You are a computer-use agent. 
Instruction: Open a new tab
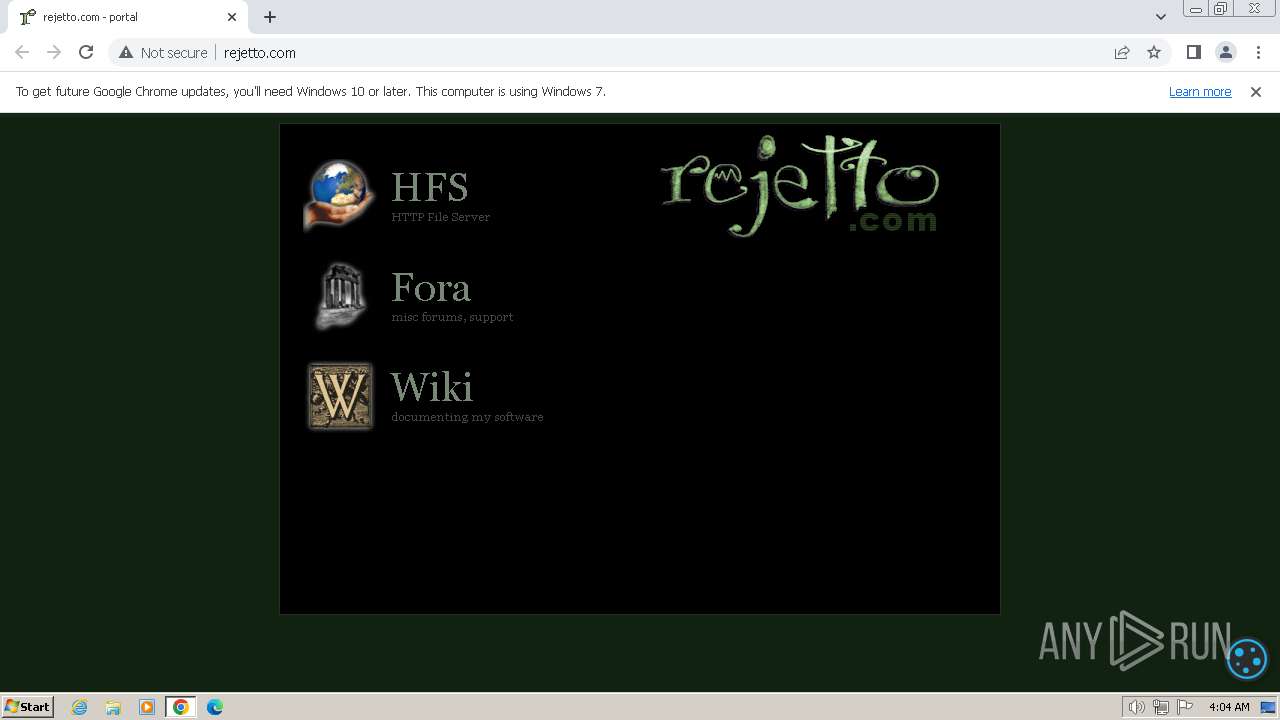pyautogui.click(x=270, y=17)
